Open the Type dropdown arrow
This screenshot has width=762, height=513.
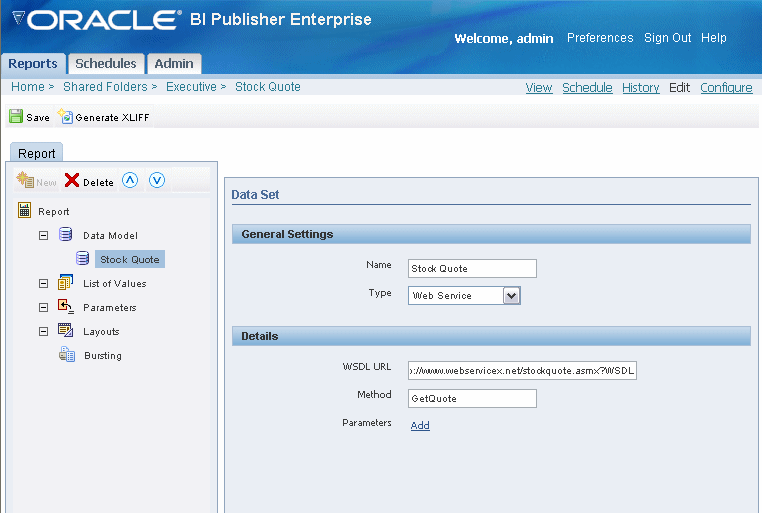tap(511, 295)
